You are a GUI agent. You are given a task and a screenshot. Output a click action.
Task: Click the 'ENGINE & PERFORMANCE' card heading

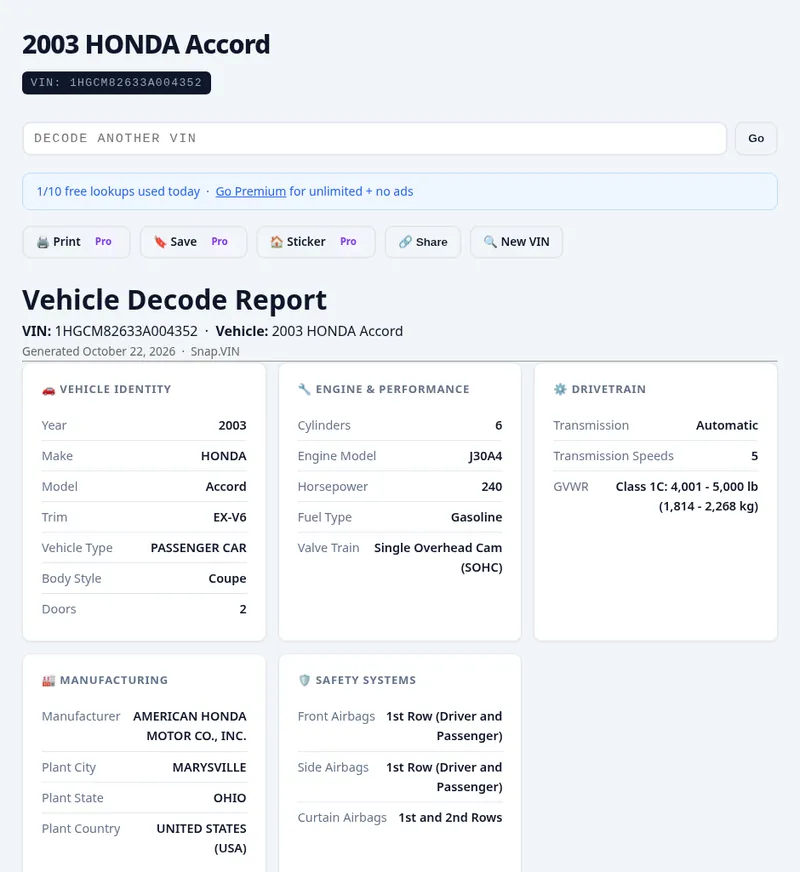point(392,389)
